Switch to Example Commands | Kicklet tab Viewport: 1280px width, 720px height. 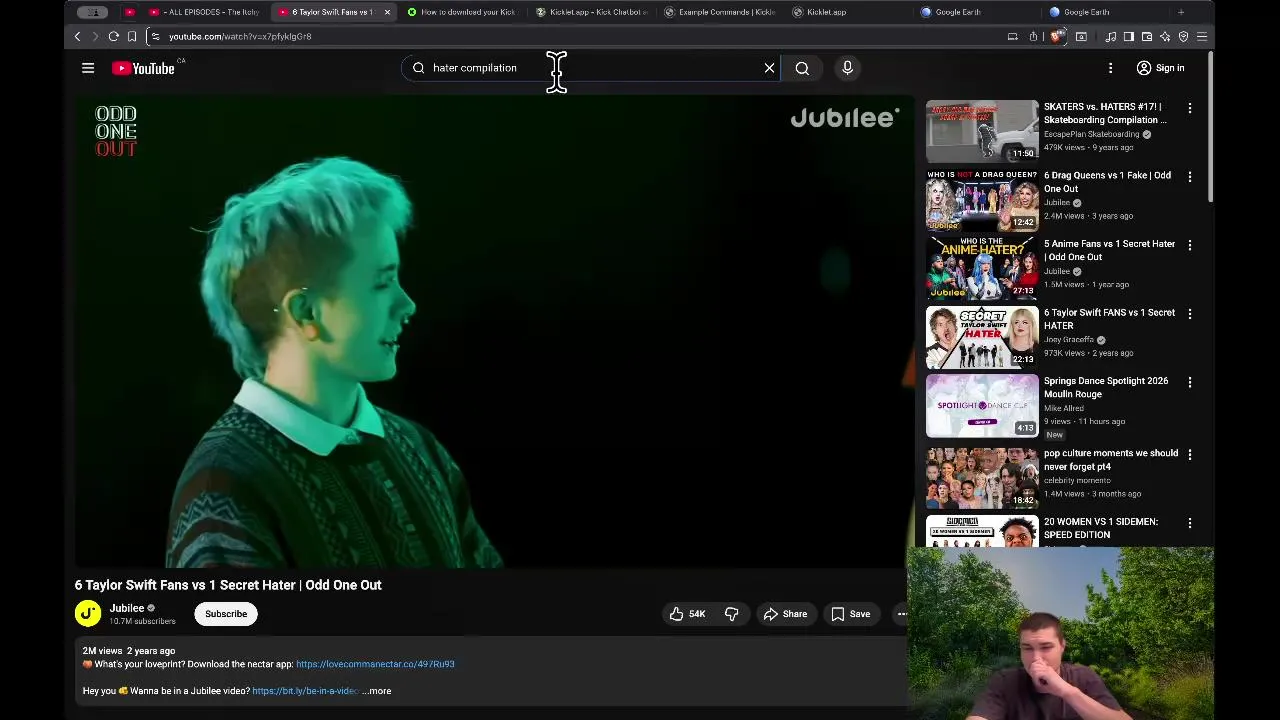720,12
